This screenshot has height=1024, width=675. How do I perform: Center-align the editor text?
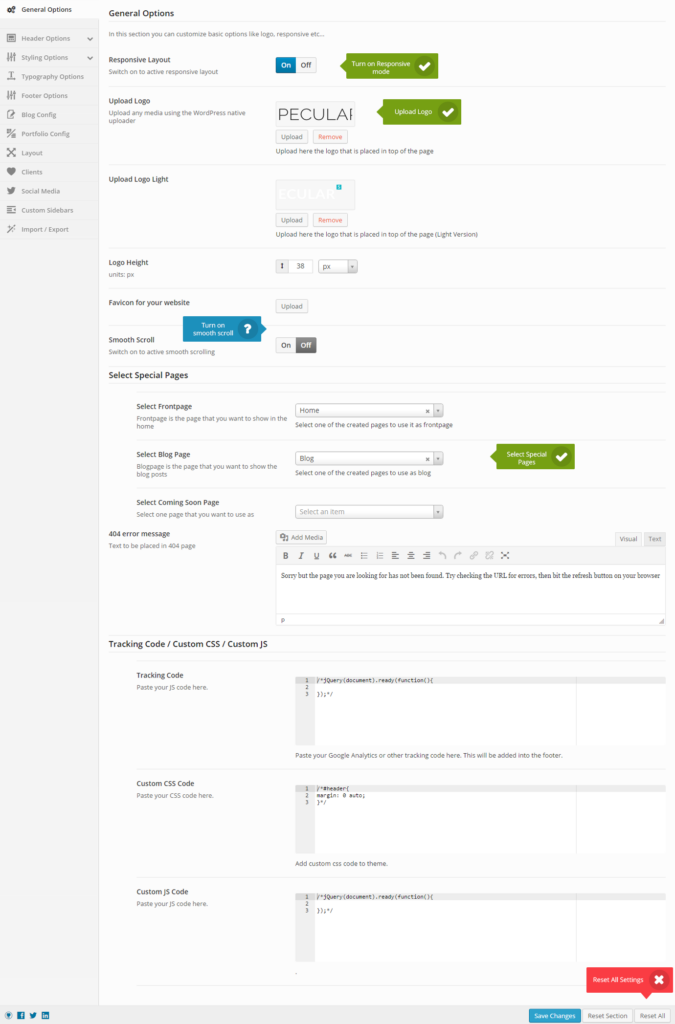(x=411, y=556)
